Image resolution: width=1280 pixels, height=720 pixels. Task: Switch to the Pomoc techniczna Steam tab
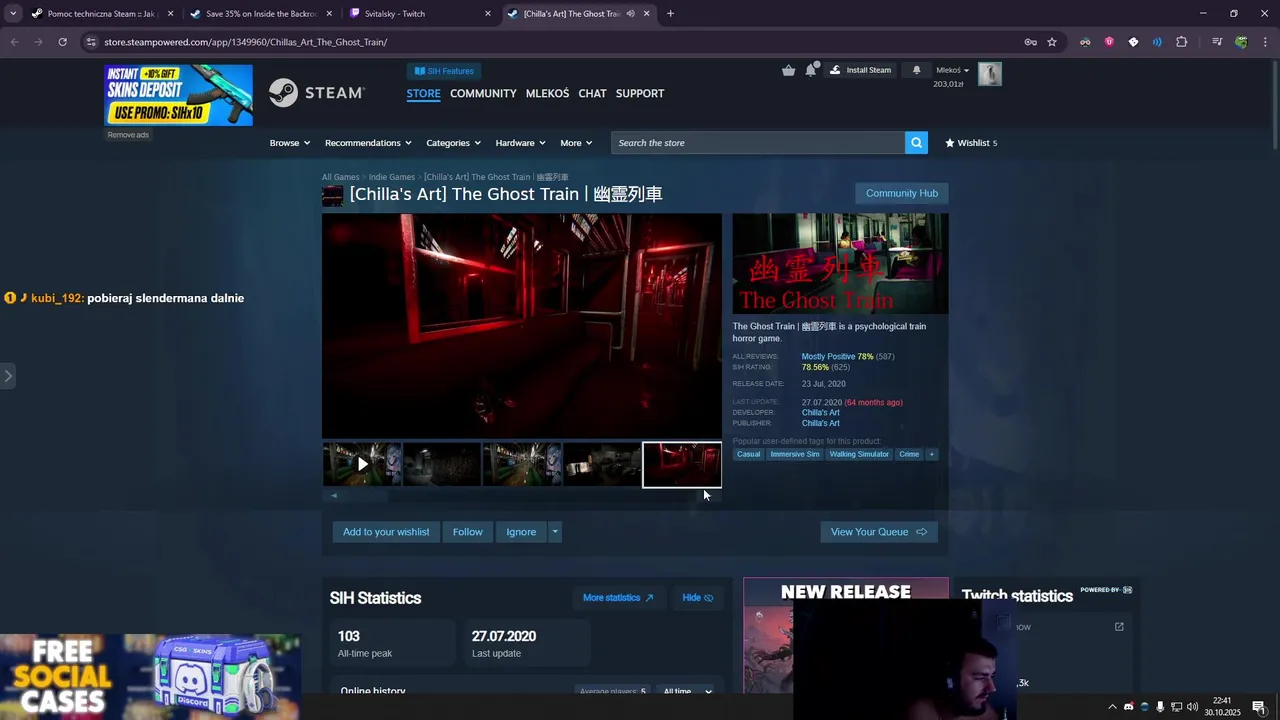pos(101,14)
